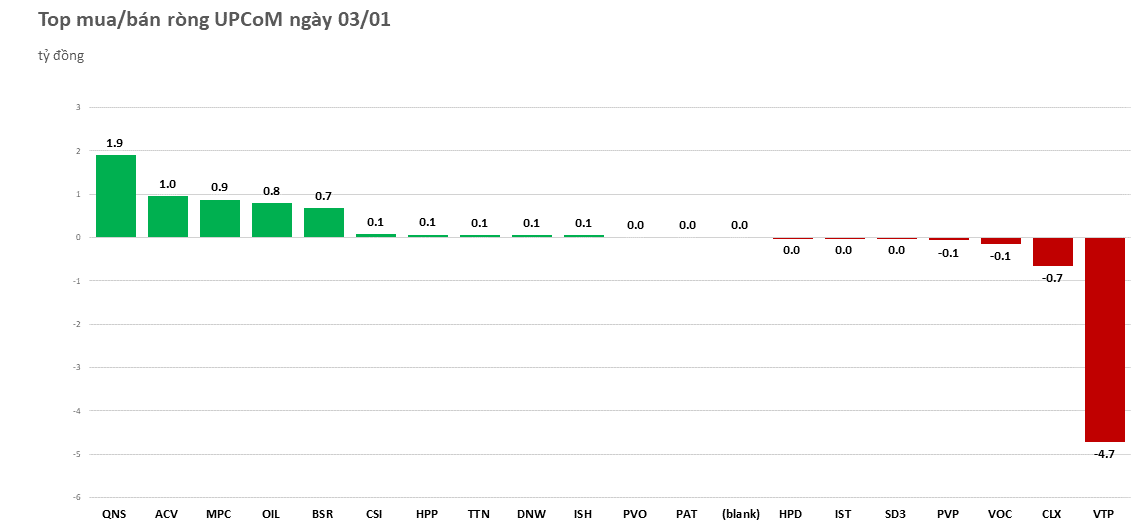Viewport: 1131px width, 523px height.
Task: Select the large red VTP bar
Action: pyautogui.click(x=1104, y=339)
